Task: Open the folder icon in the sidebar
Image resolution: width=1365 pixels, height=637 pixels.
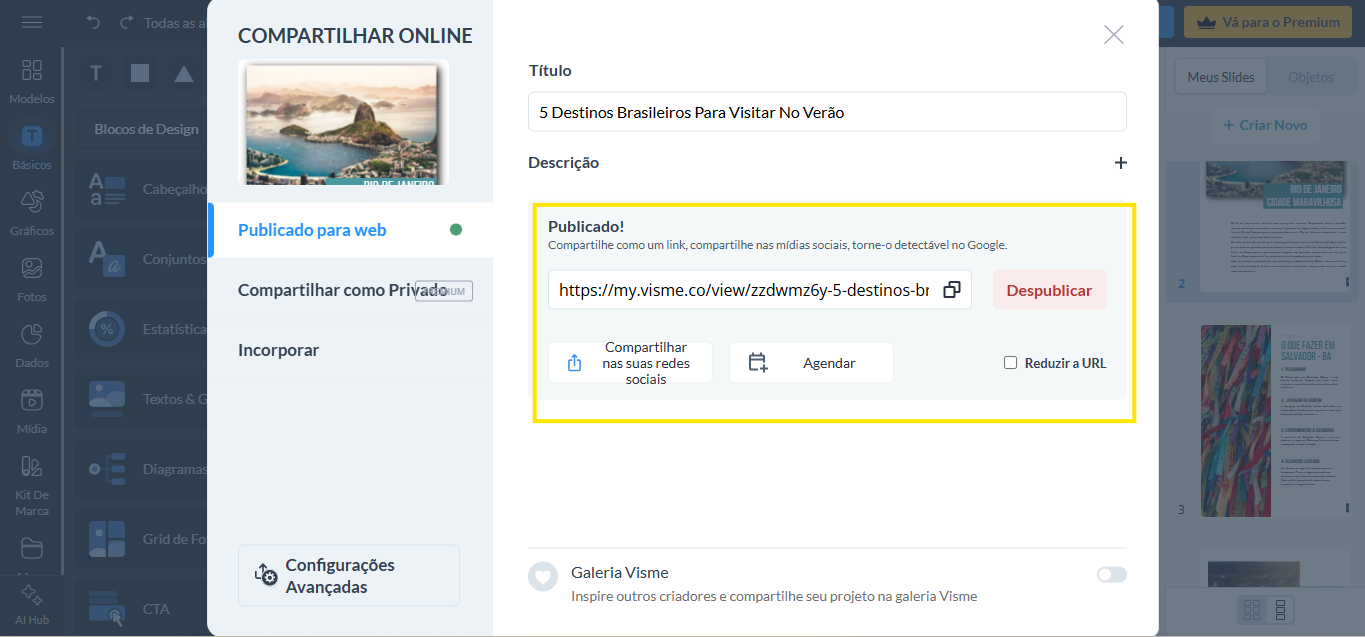Action: (x=32, y=548)
